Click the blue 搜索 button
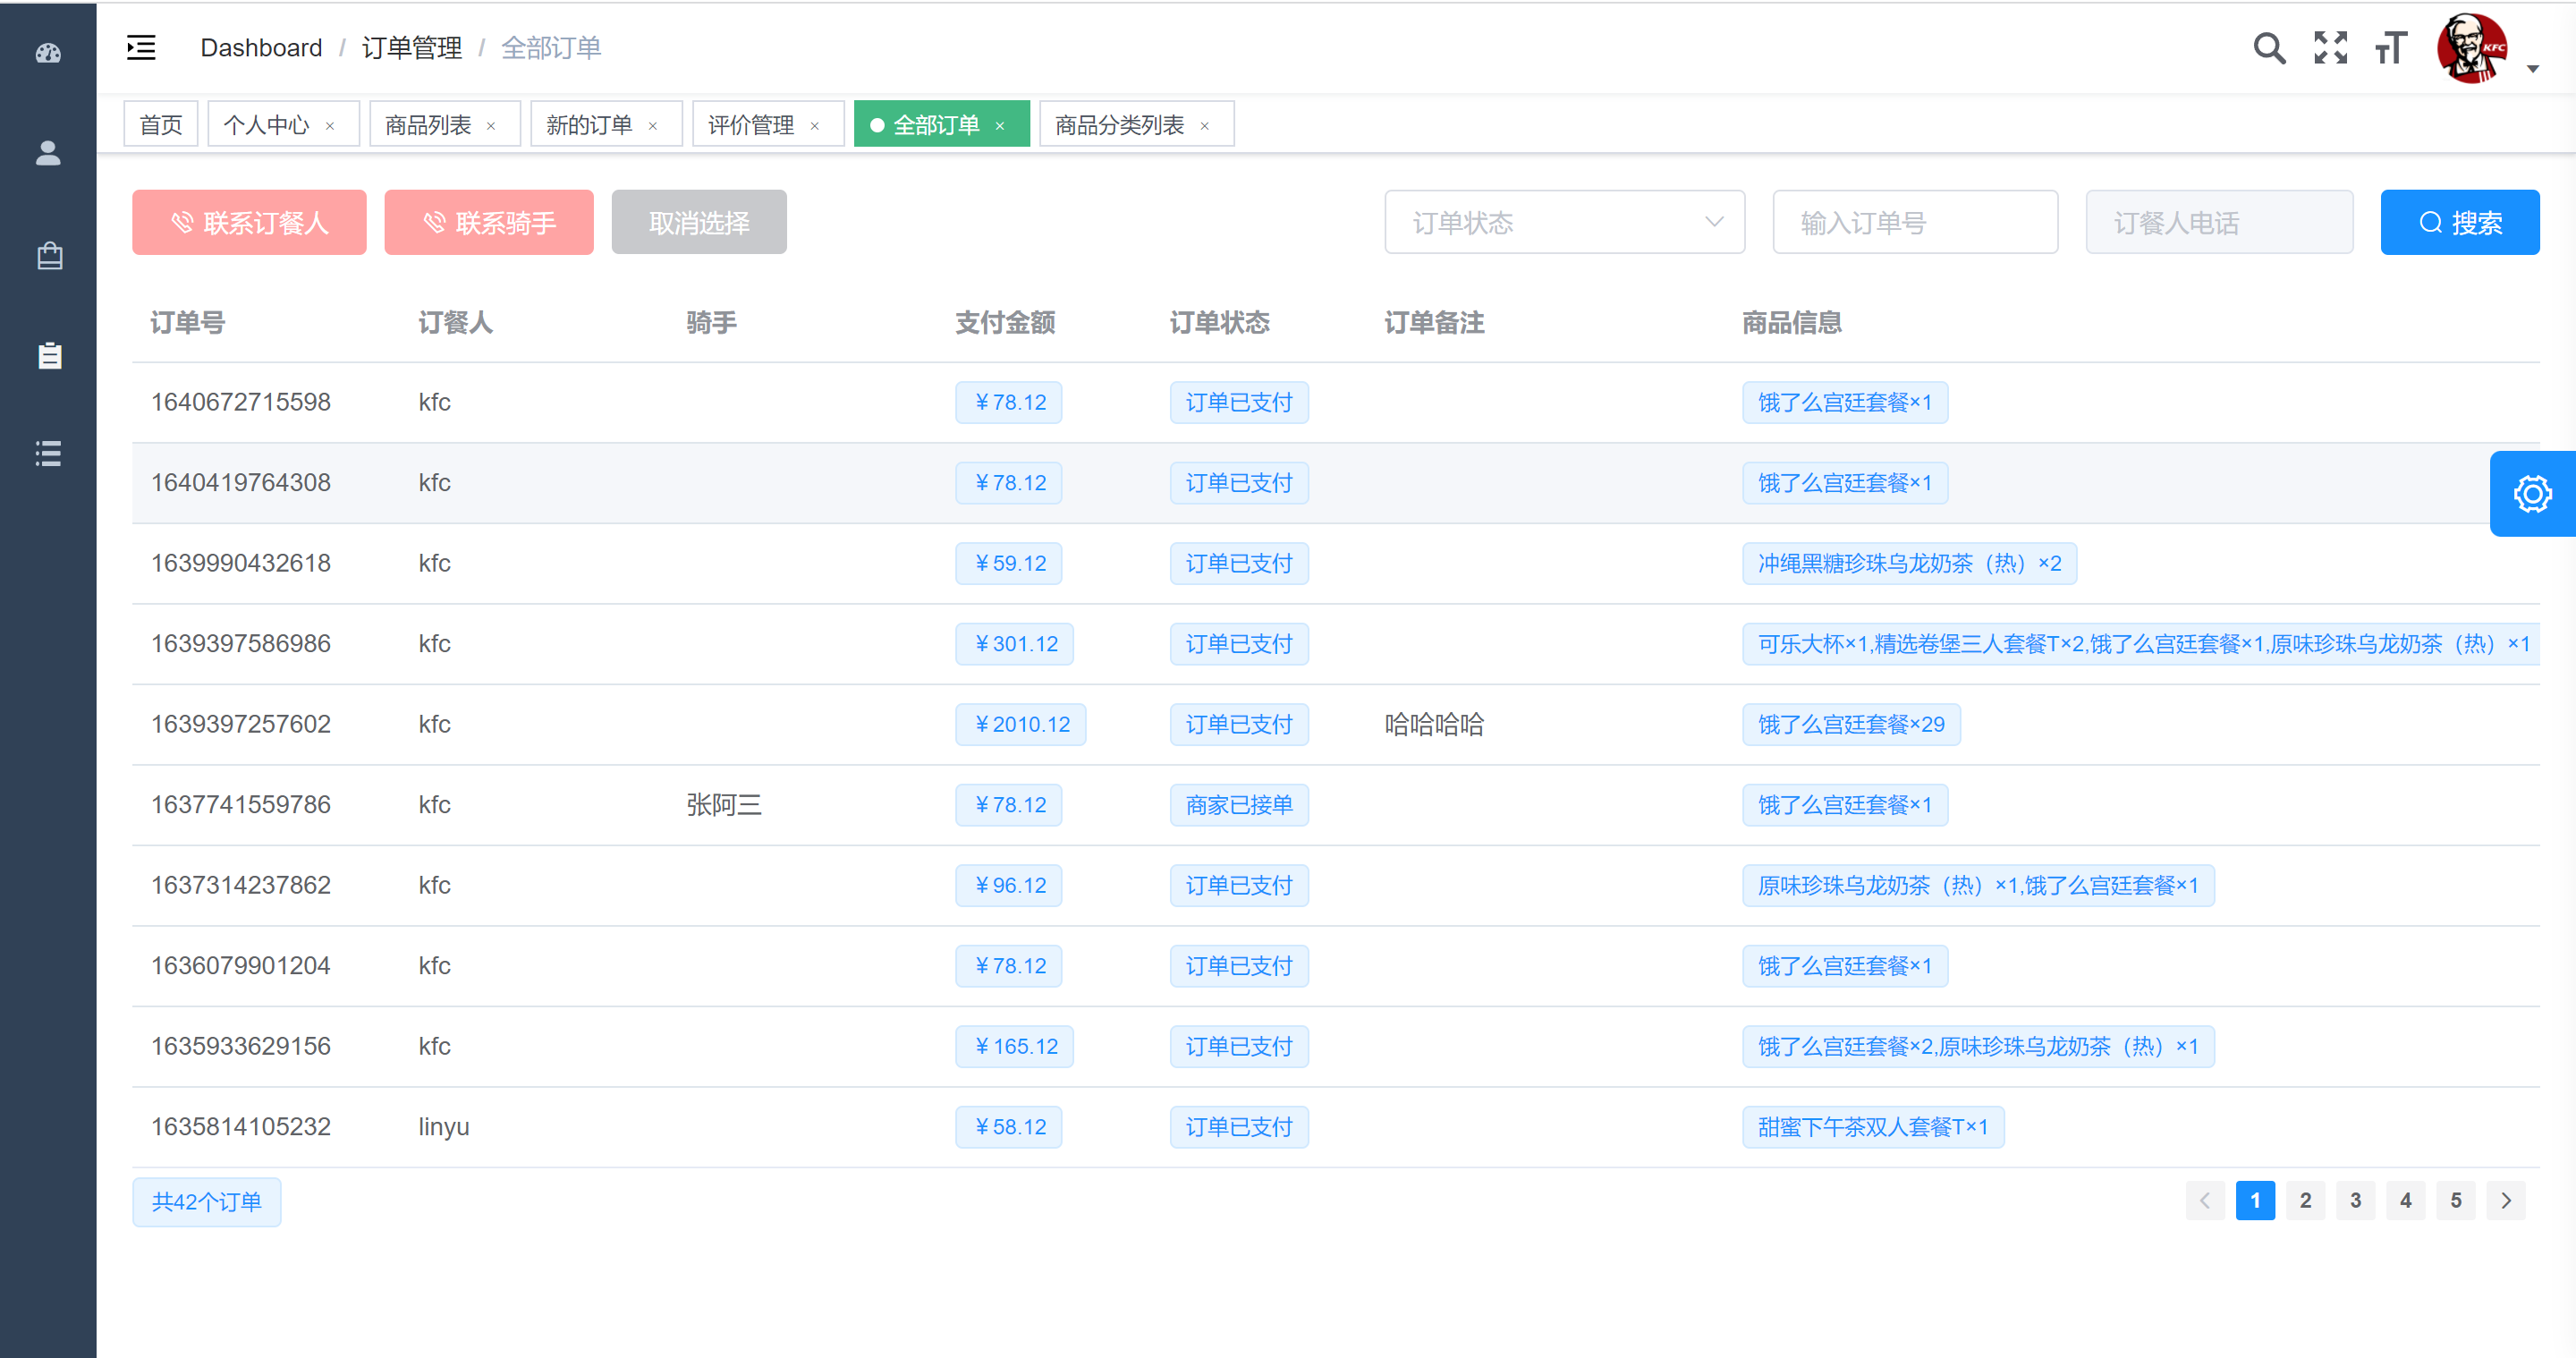2576x1358 pixels. point(2459,223)
